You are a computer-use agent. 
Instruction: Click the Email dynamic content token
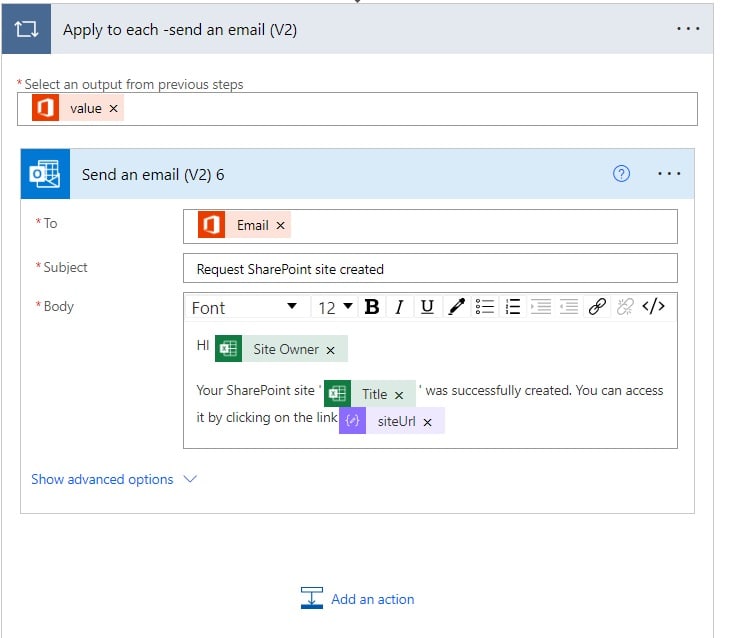[244, 224]
